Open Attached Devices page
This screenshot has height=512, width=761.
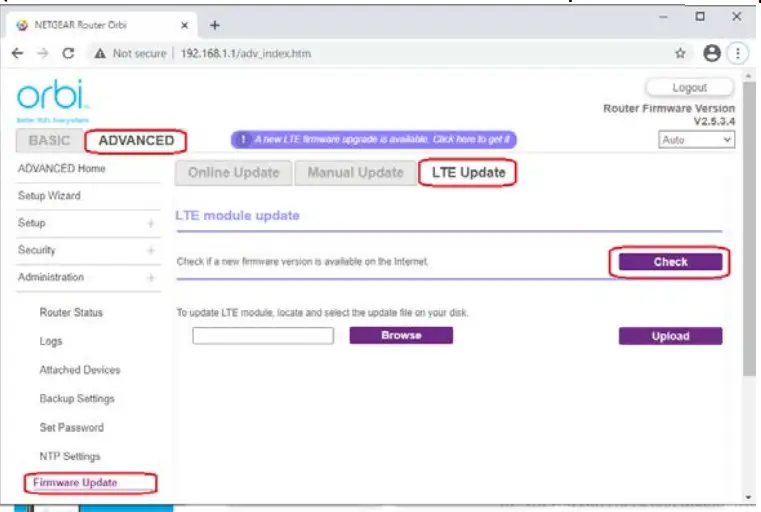click(x=80, y=370)
